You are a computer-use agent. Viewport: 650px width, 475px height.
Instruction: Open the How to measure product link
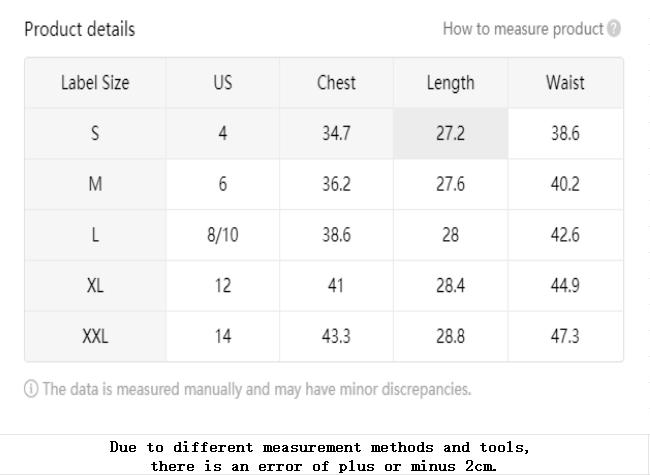click(523, 29)
